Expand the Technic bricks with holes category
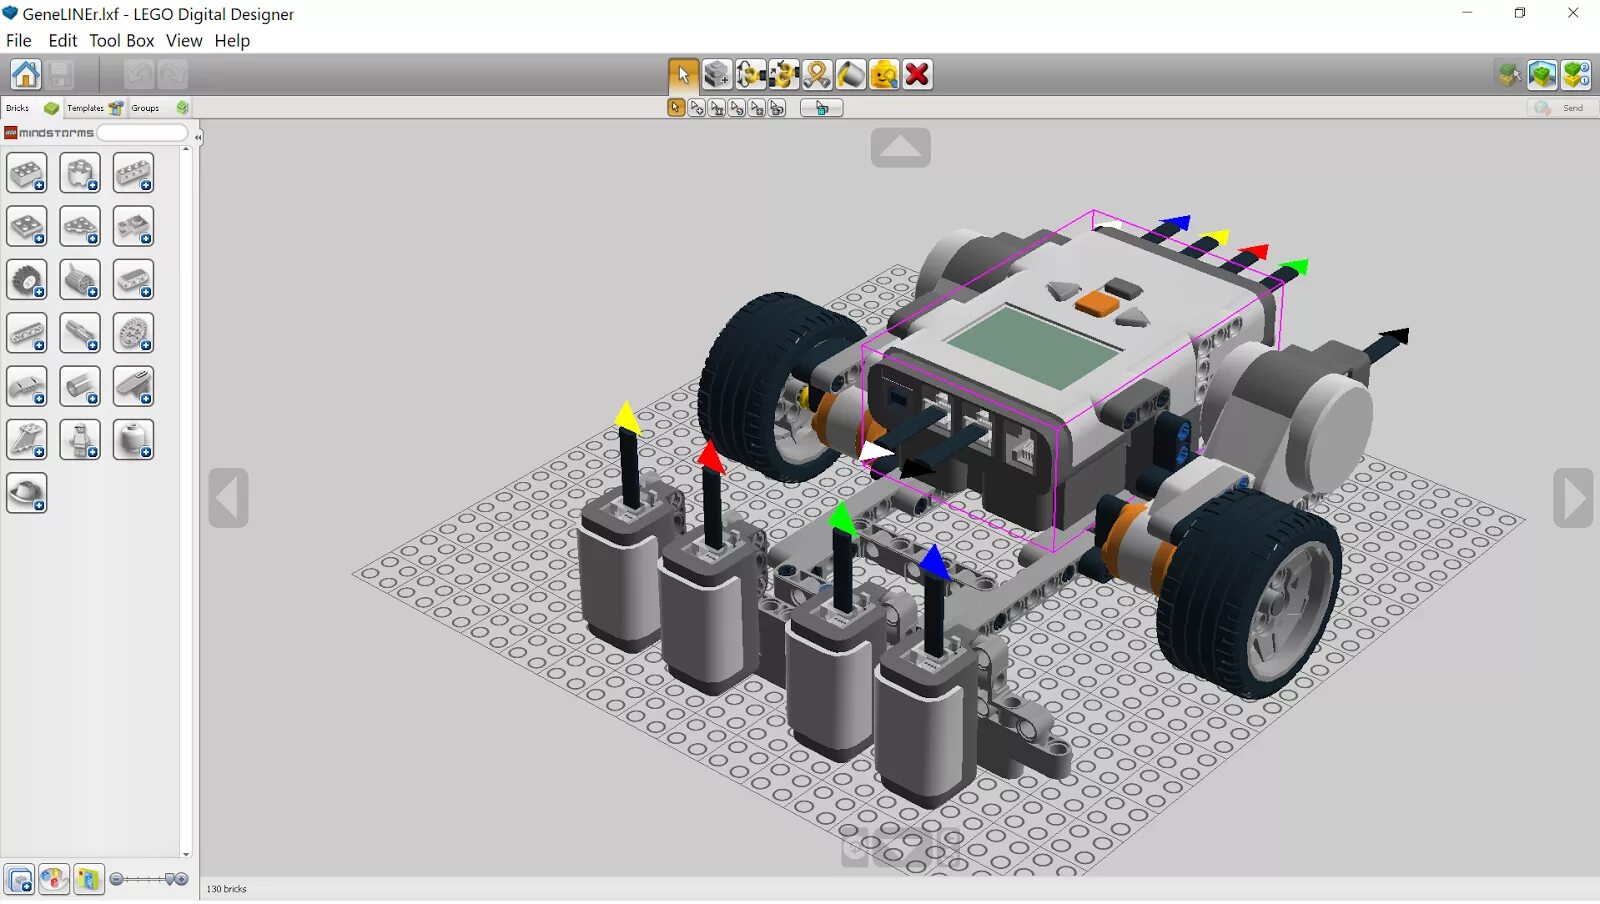 click(x=133, y=174)
